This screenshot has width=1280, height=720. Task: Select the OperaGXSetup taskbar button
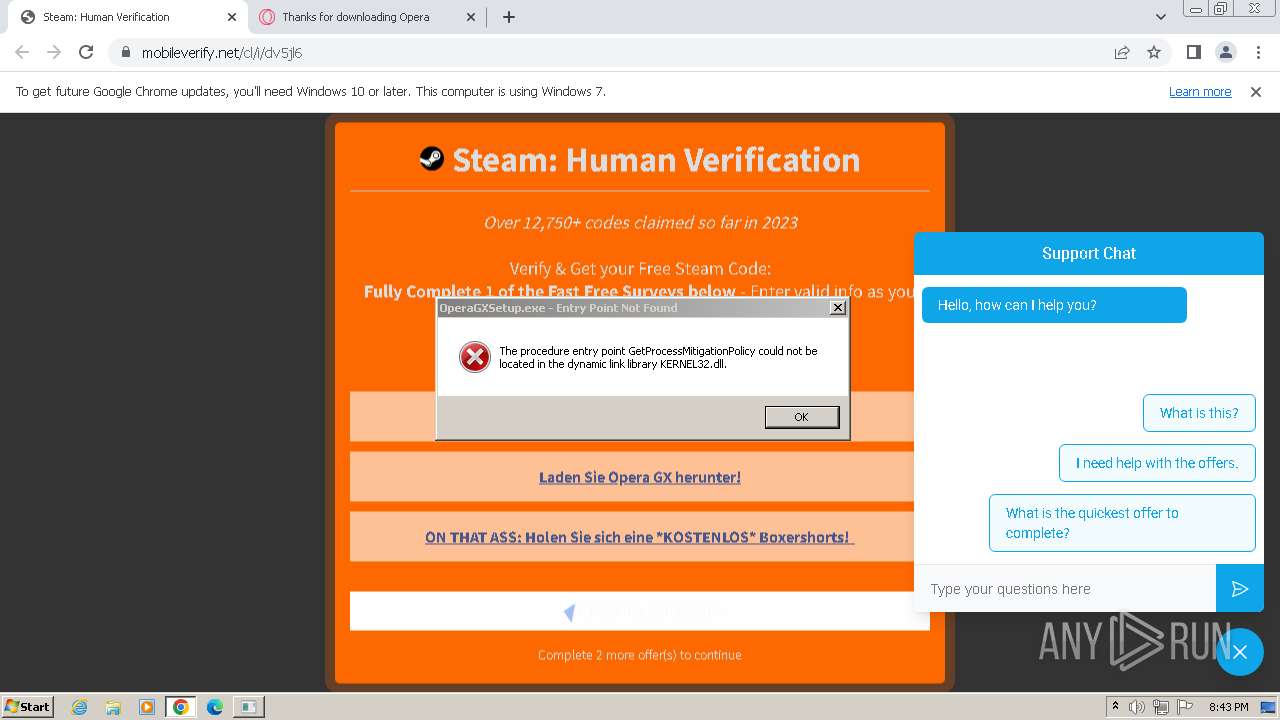point(248,707)
